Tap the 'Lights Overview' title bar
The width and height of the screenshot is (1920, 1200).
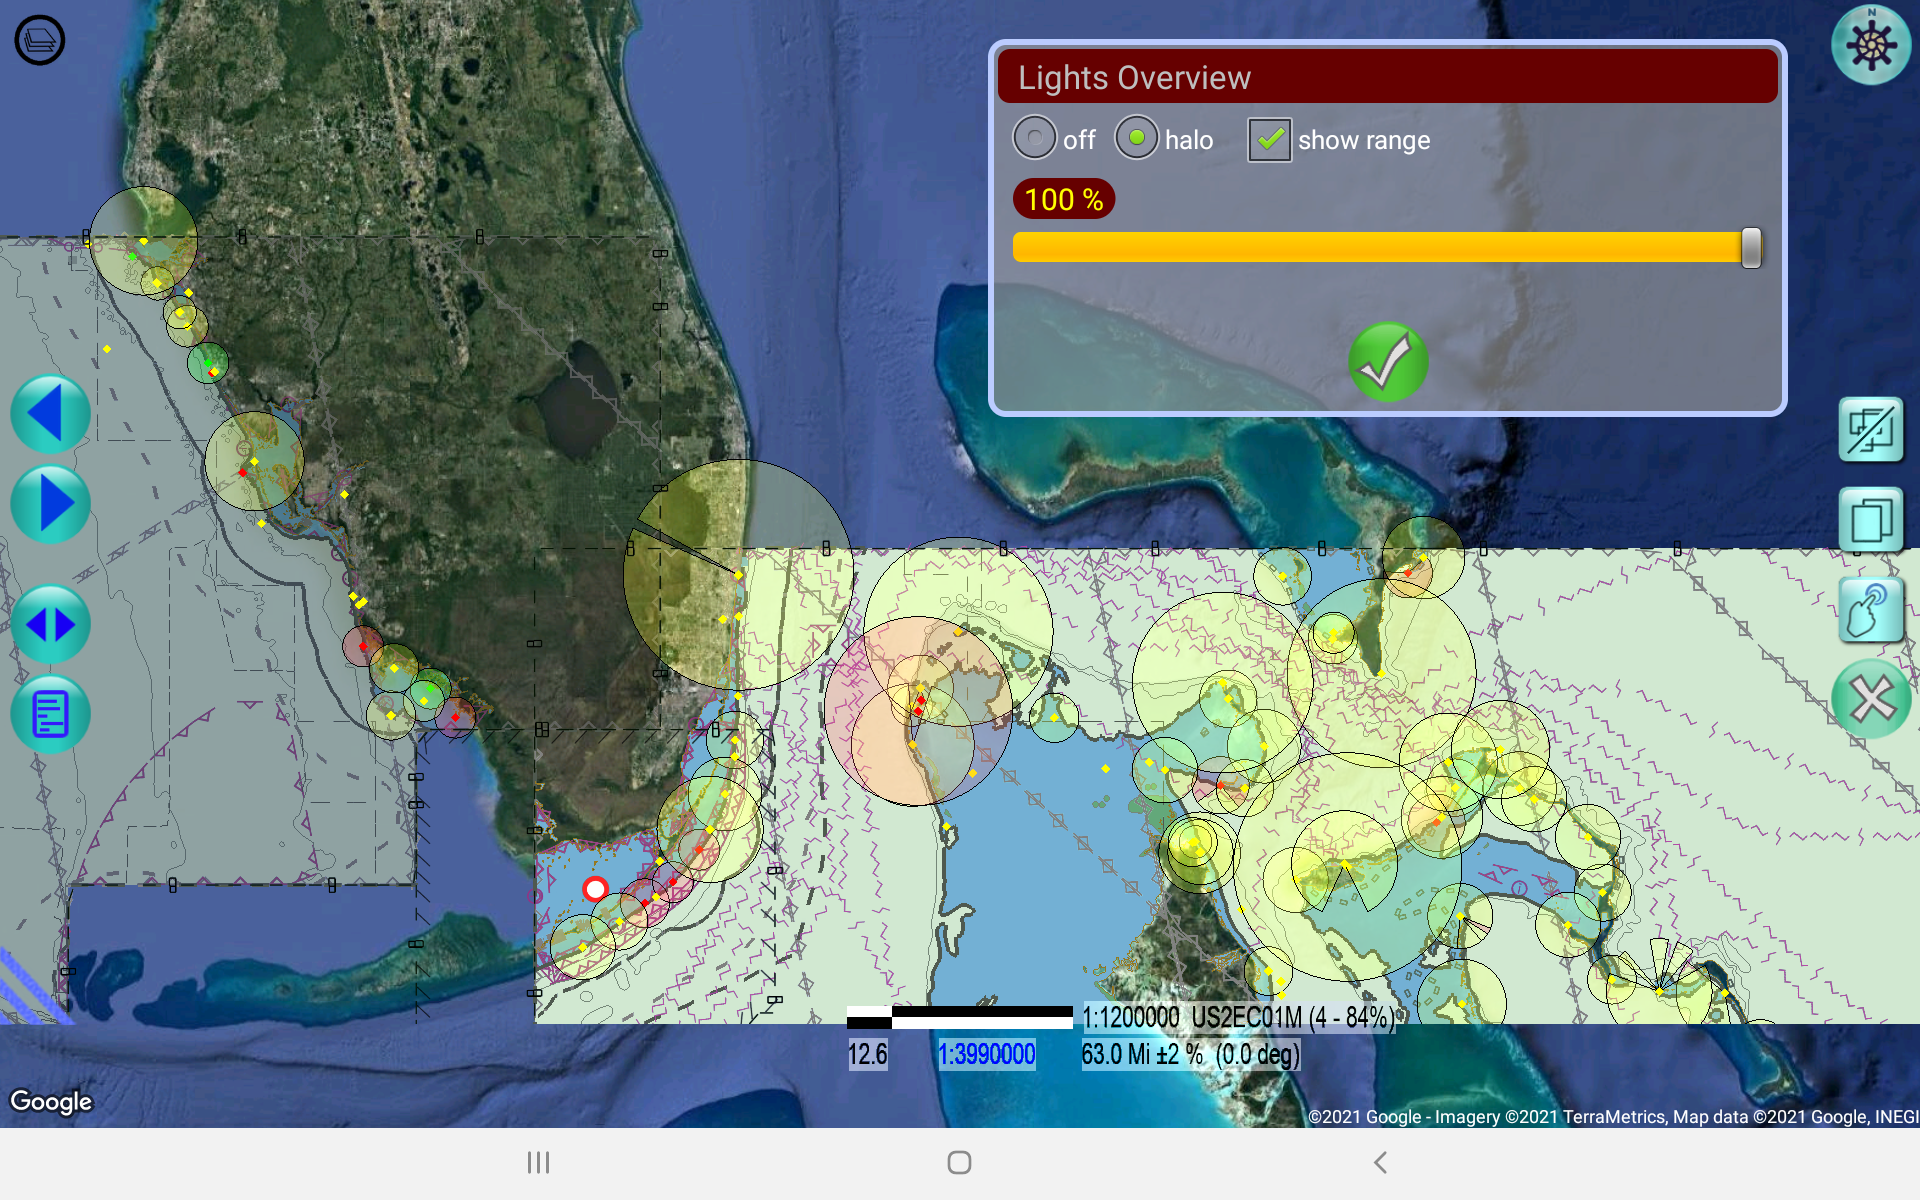[1387, 77]
